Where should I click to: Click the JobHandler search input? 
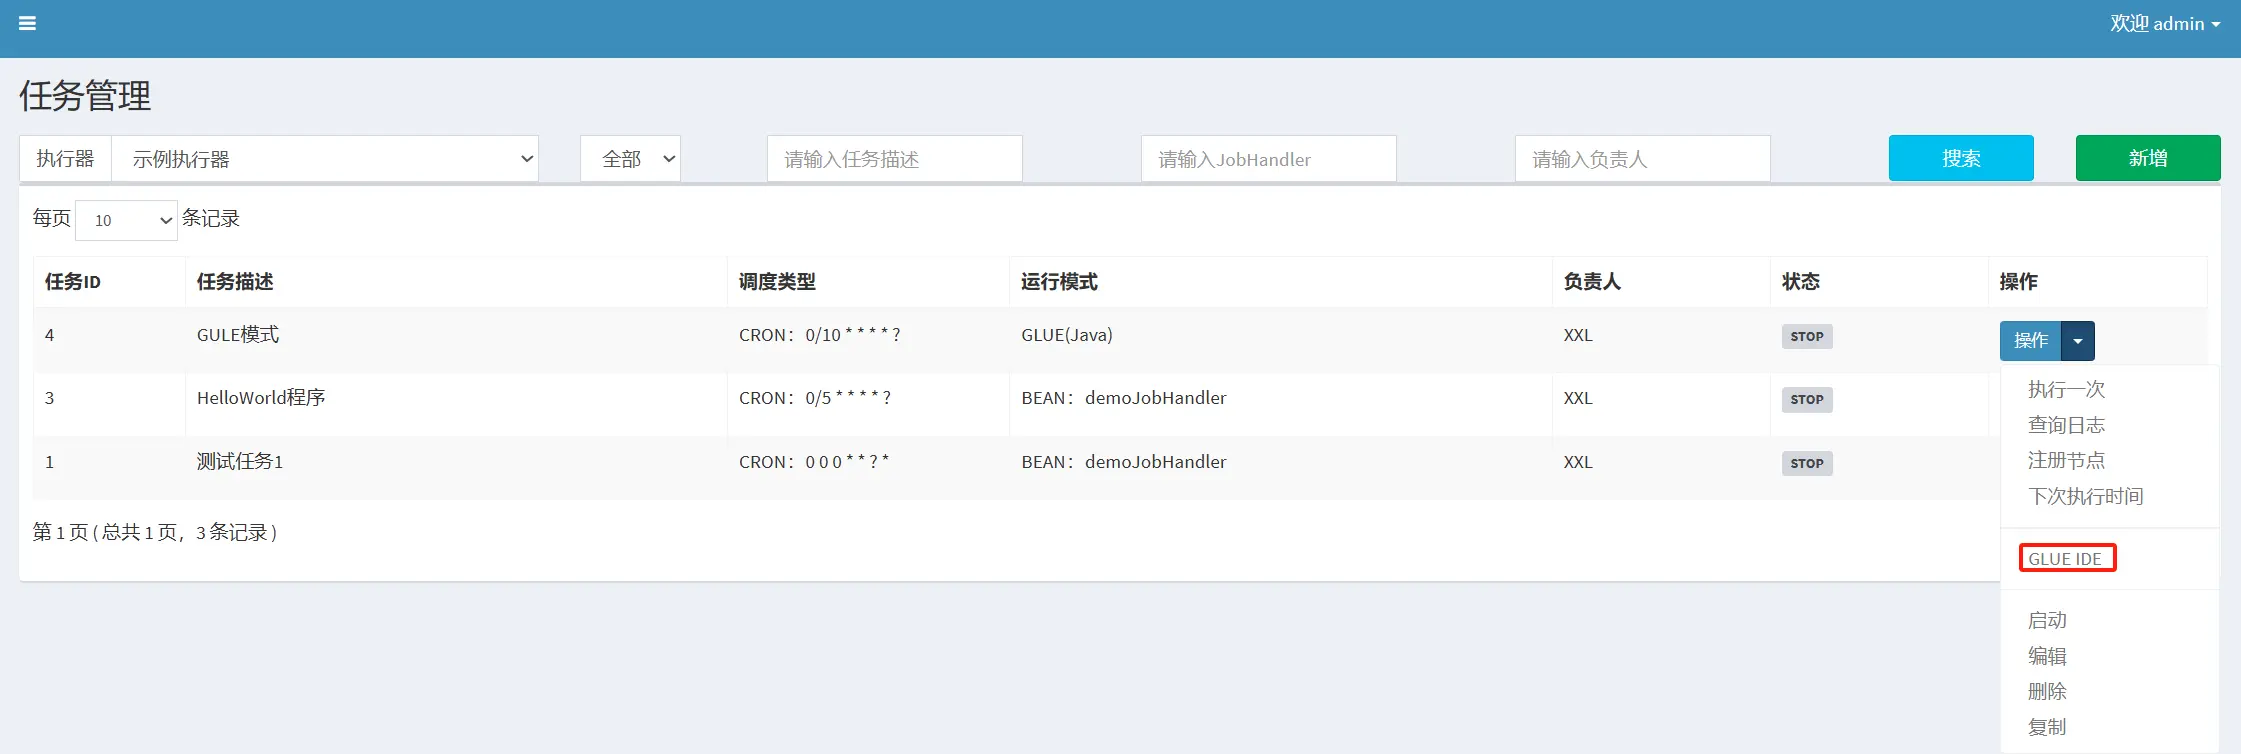pyautogui.click(x=1268, y=159)
